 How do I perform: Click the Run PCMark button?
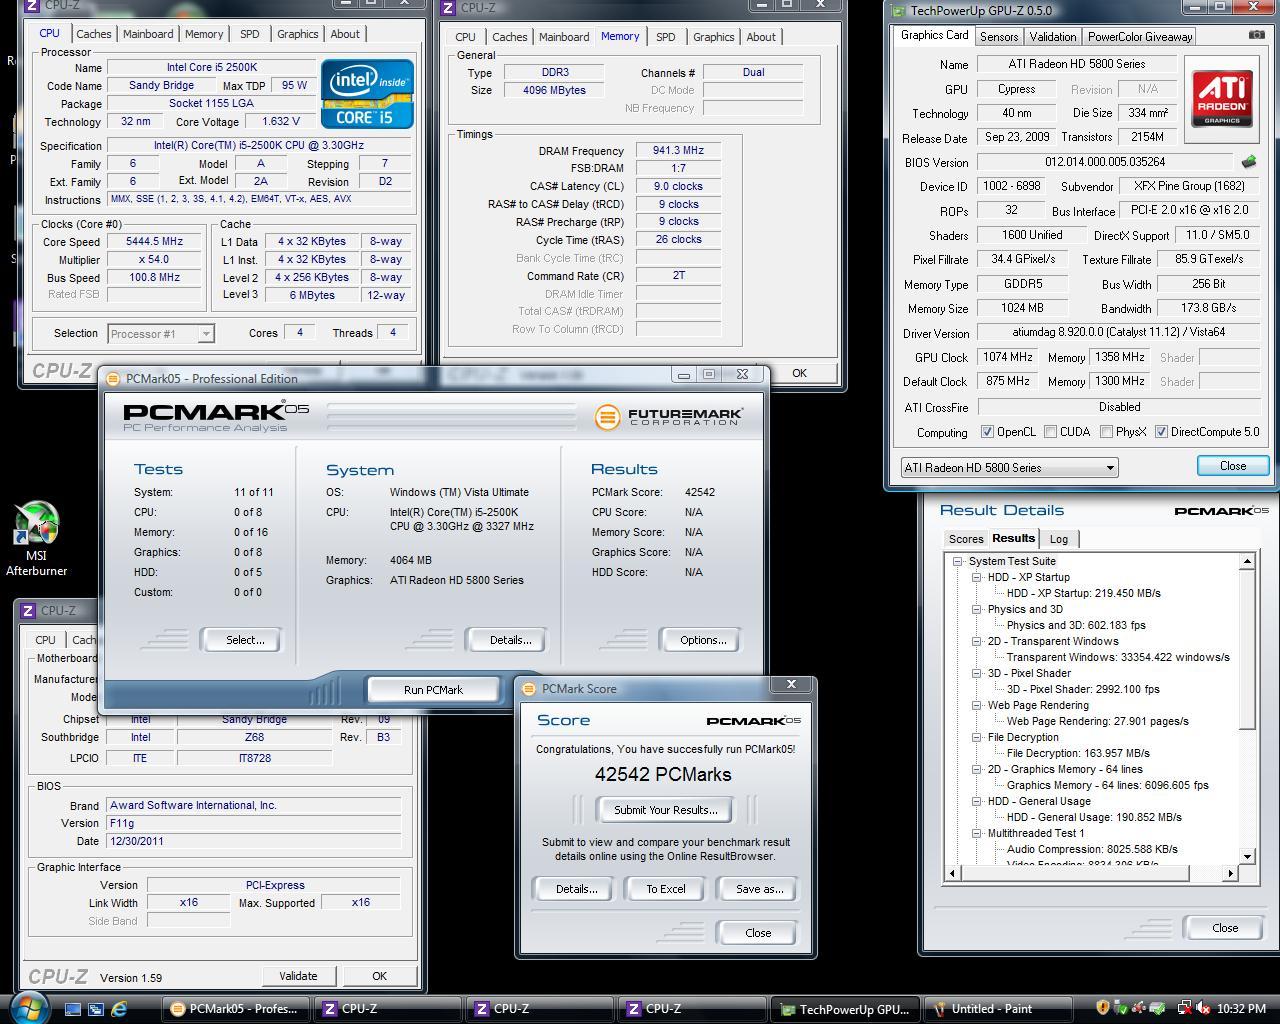click(x=433, y=690)
